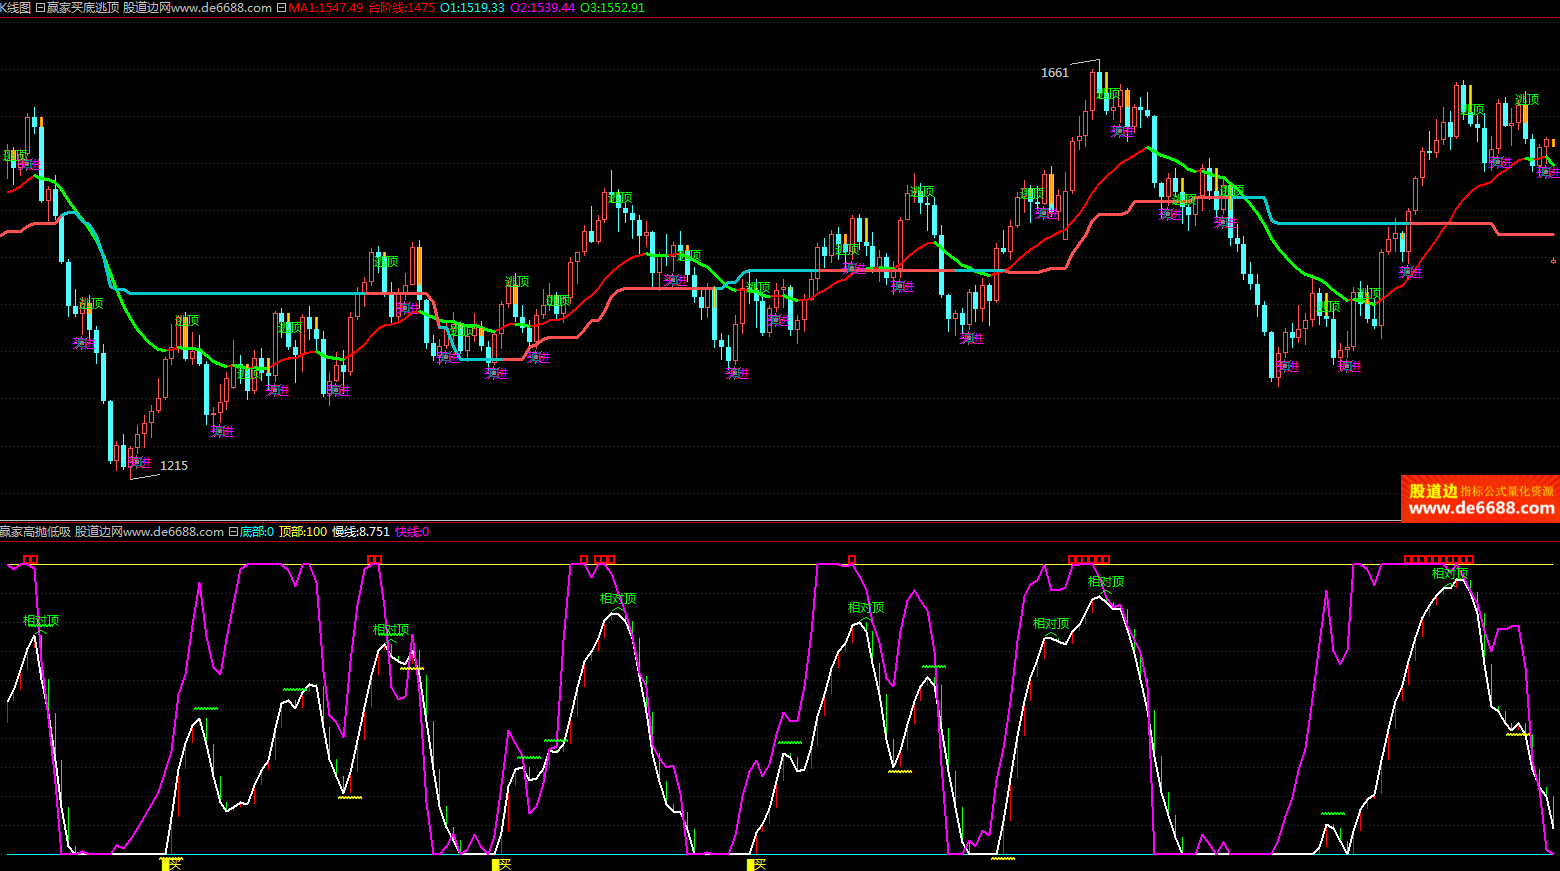Image resolution: width=1560 pixels, height=871 pixels.
Task: Click the 逃顶 marker below the 1661 high
Action: click(x=1108, y=94)
